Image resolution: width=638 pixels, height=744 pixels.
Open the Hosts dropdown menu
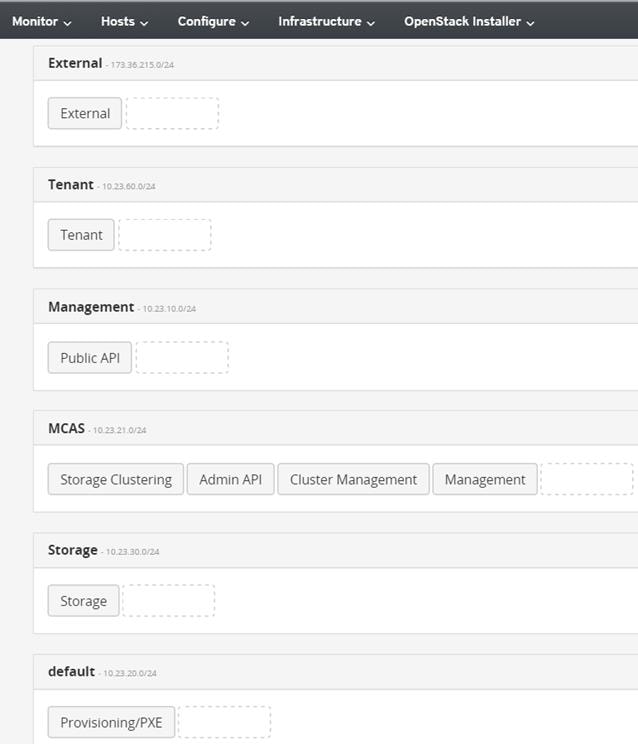point(124,22)
